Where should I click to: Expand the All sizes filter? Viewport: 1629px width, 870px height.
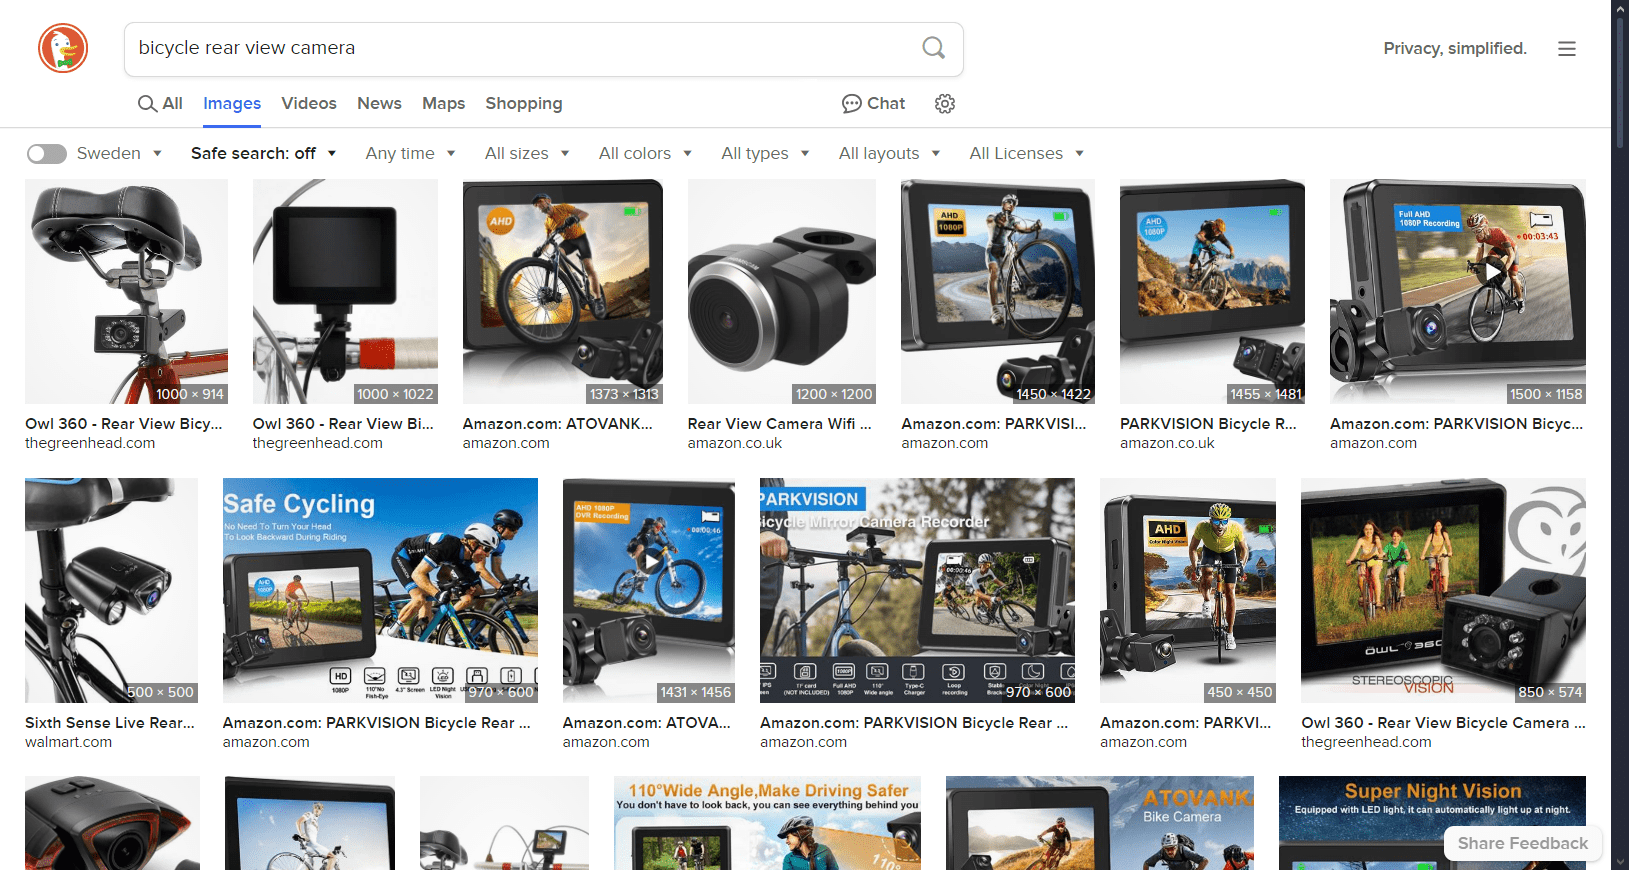click(527, 153)
